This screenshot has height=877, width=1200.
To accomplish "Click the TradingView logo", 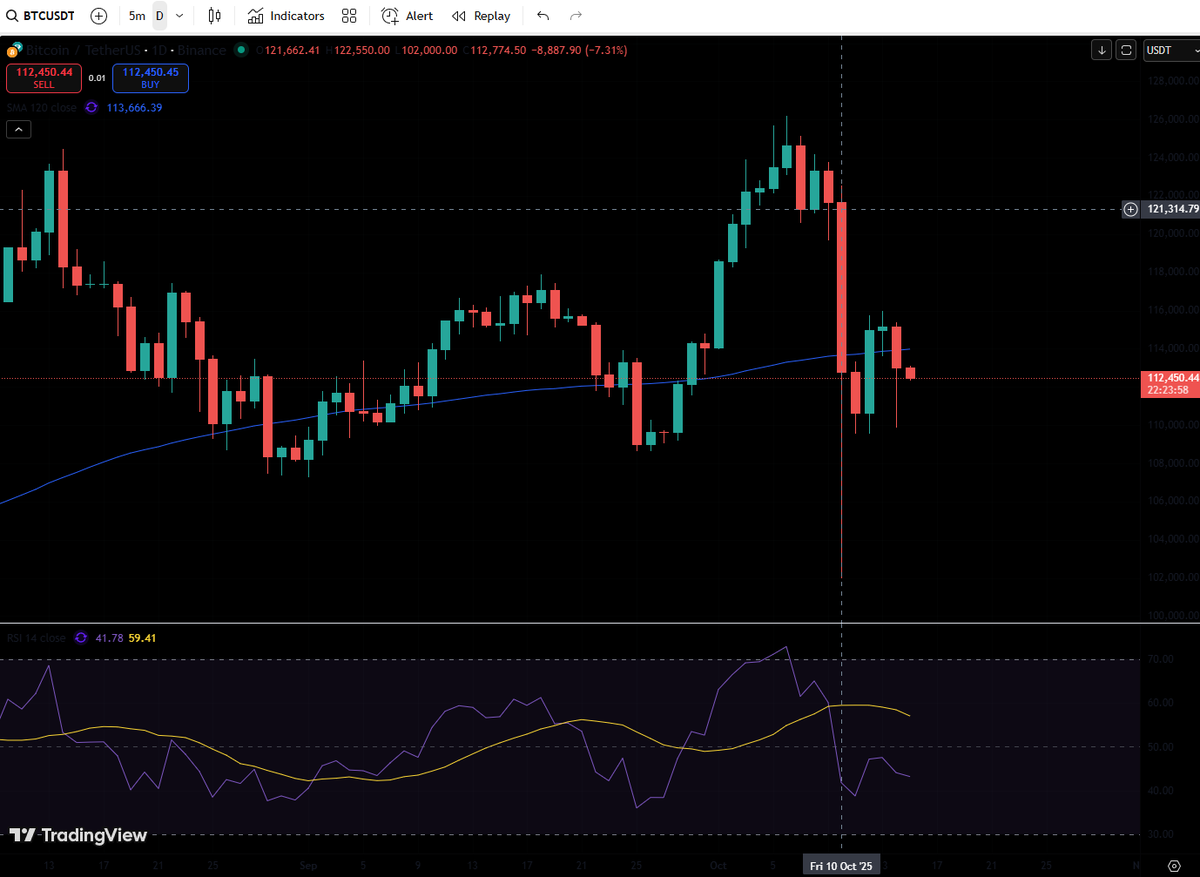I will (78, 835).
